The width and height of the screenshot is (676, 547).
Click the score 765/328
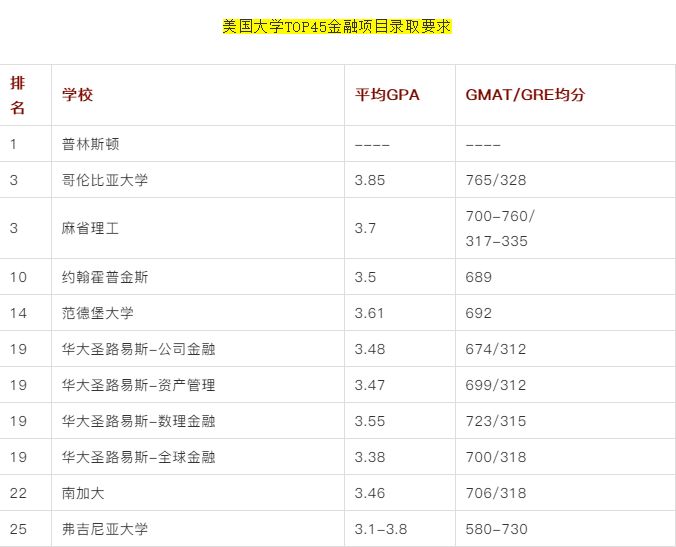click(496, 180)
